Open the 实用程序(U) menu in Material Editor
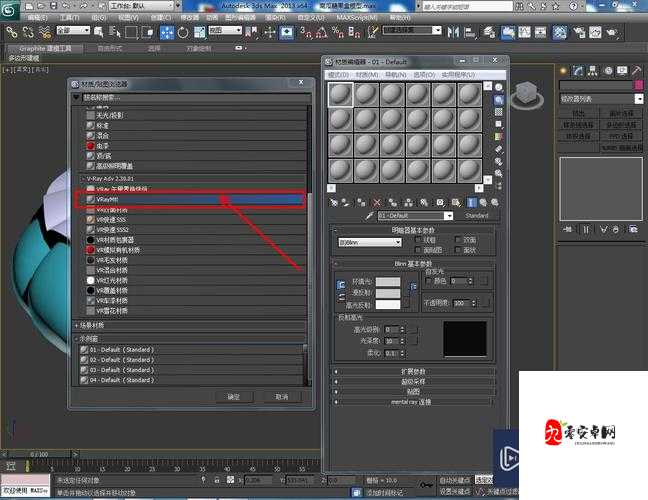This screenshot has height=500, width=648. coord(458,75)
